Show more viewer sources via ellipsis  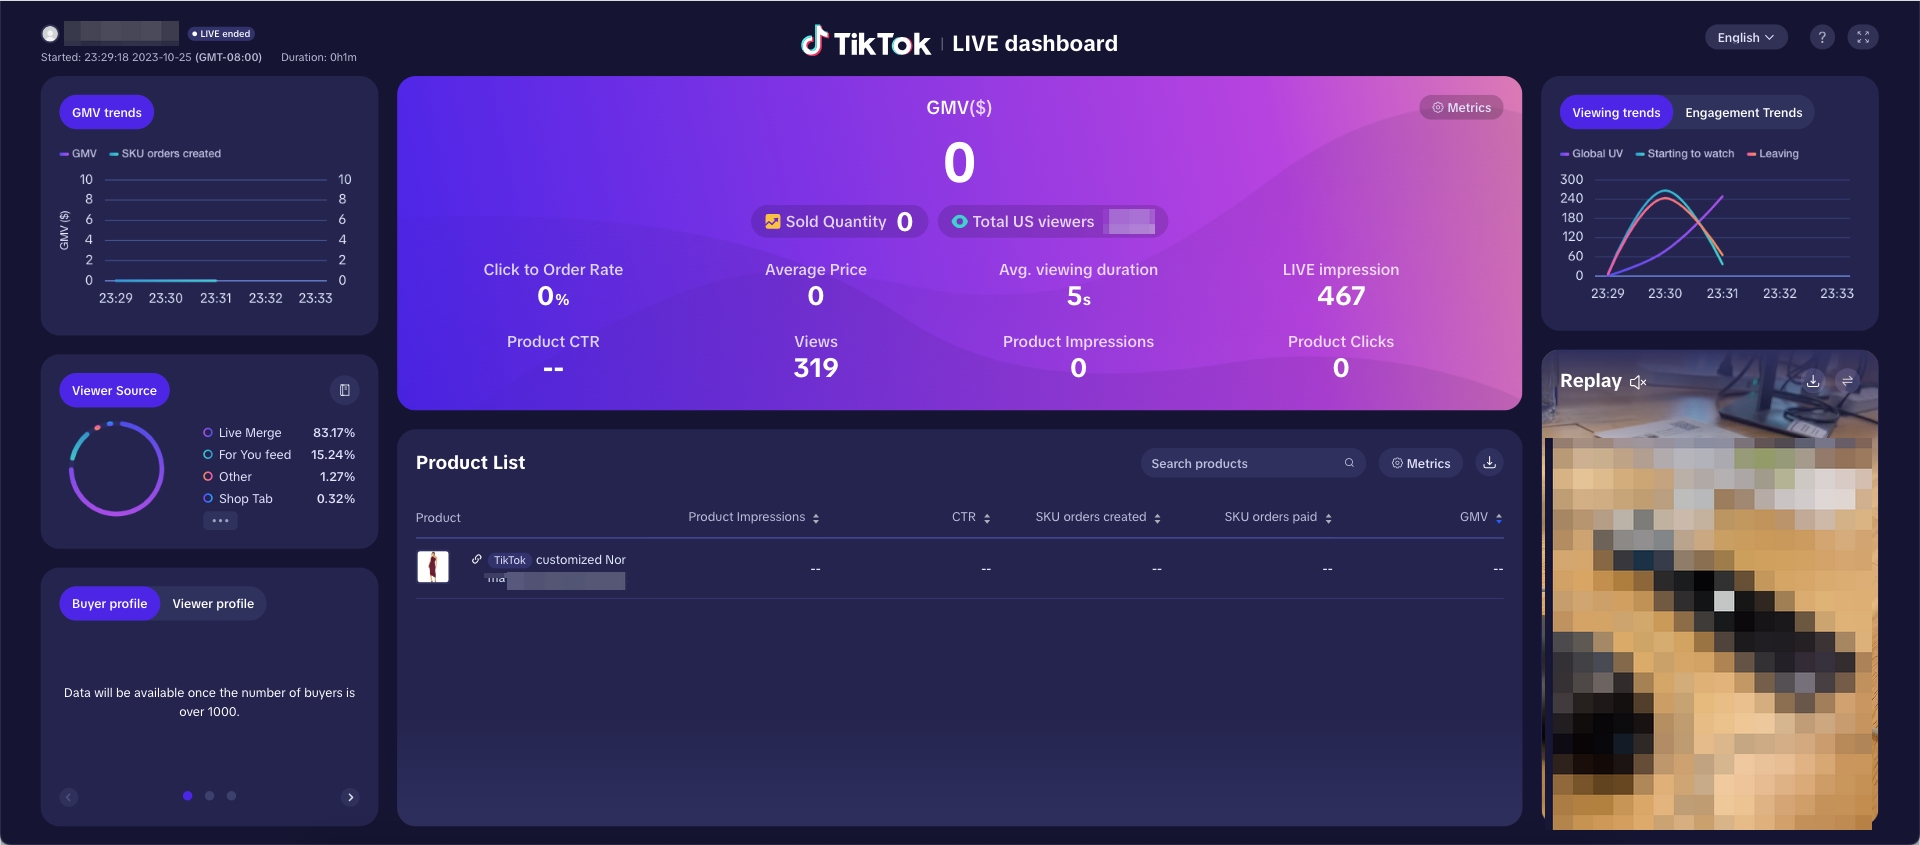point(220,521)
